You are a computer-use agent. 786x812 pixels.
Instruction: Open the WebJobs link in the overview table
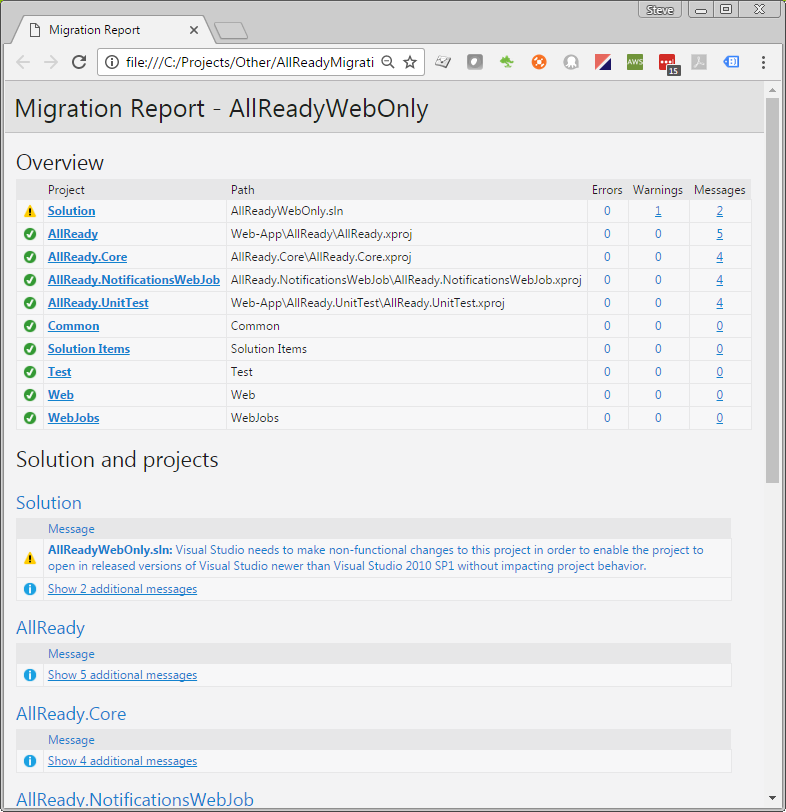click(73, 418)
